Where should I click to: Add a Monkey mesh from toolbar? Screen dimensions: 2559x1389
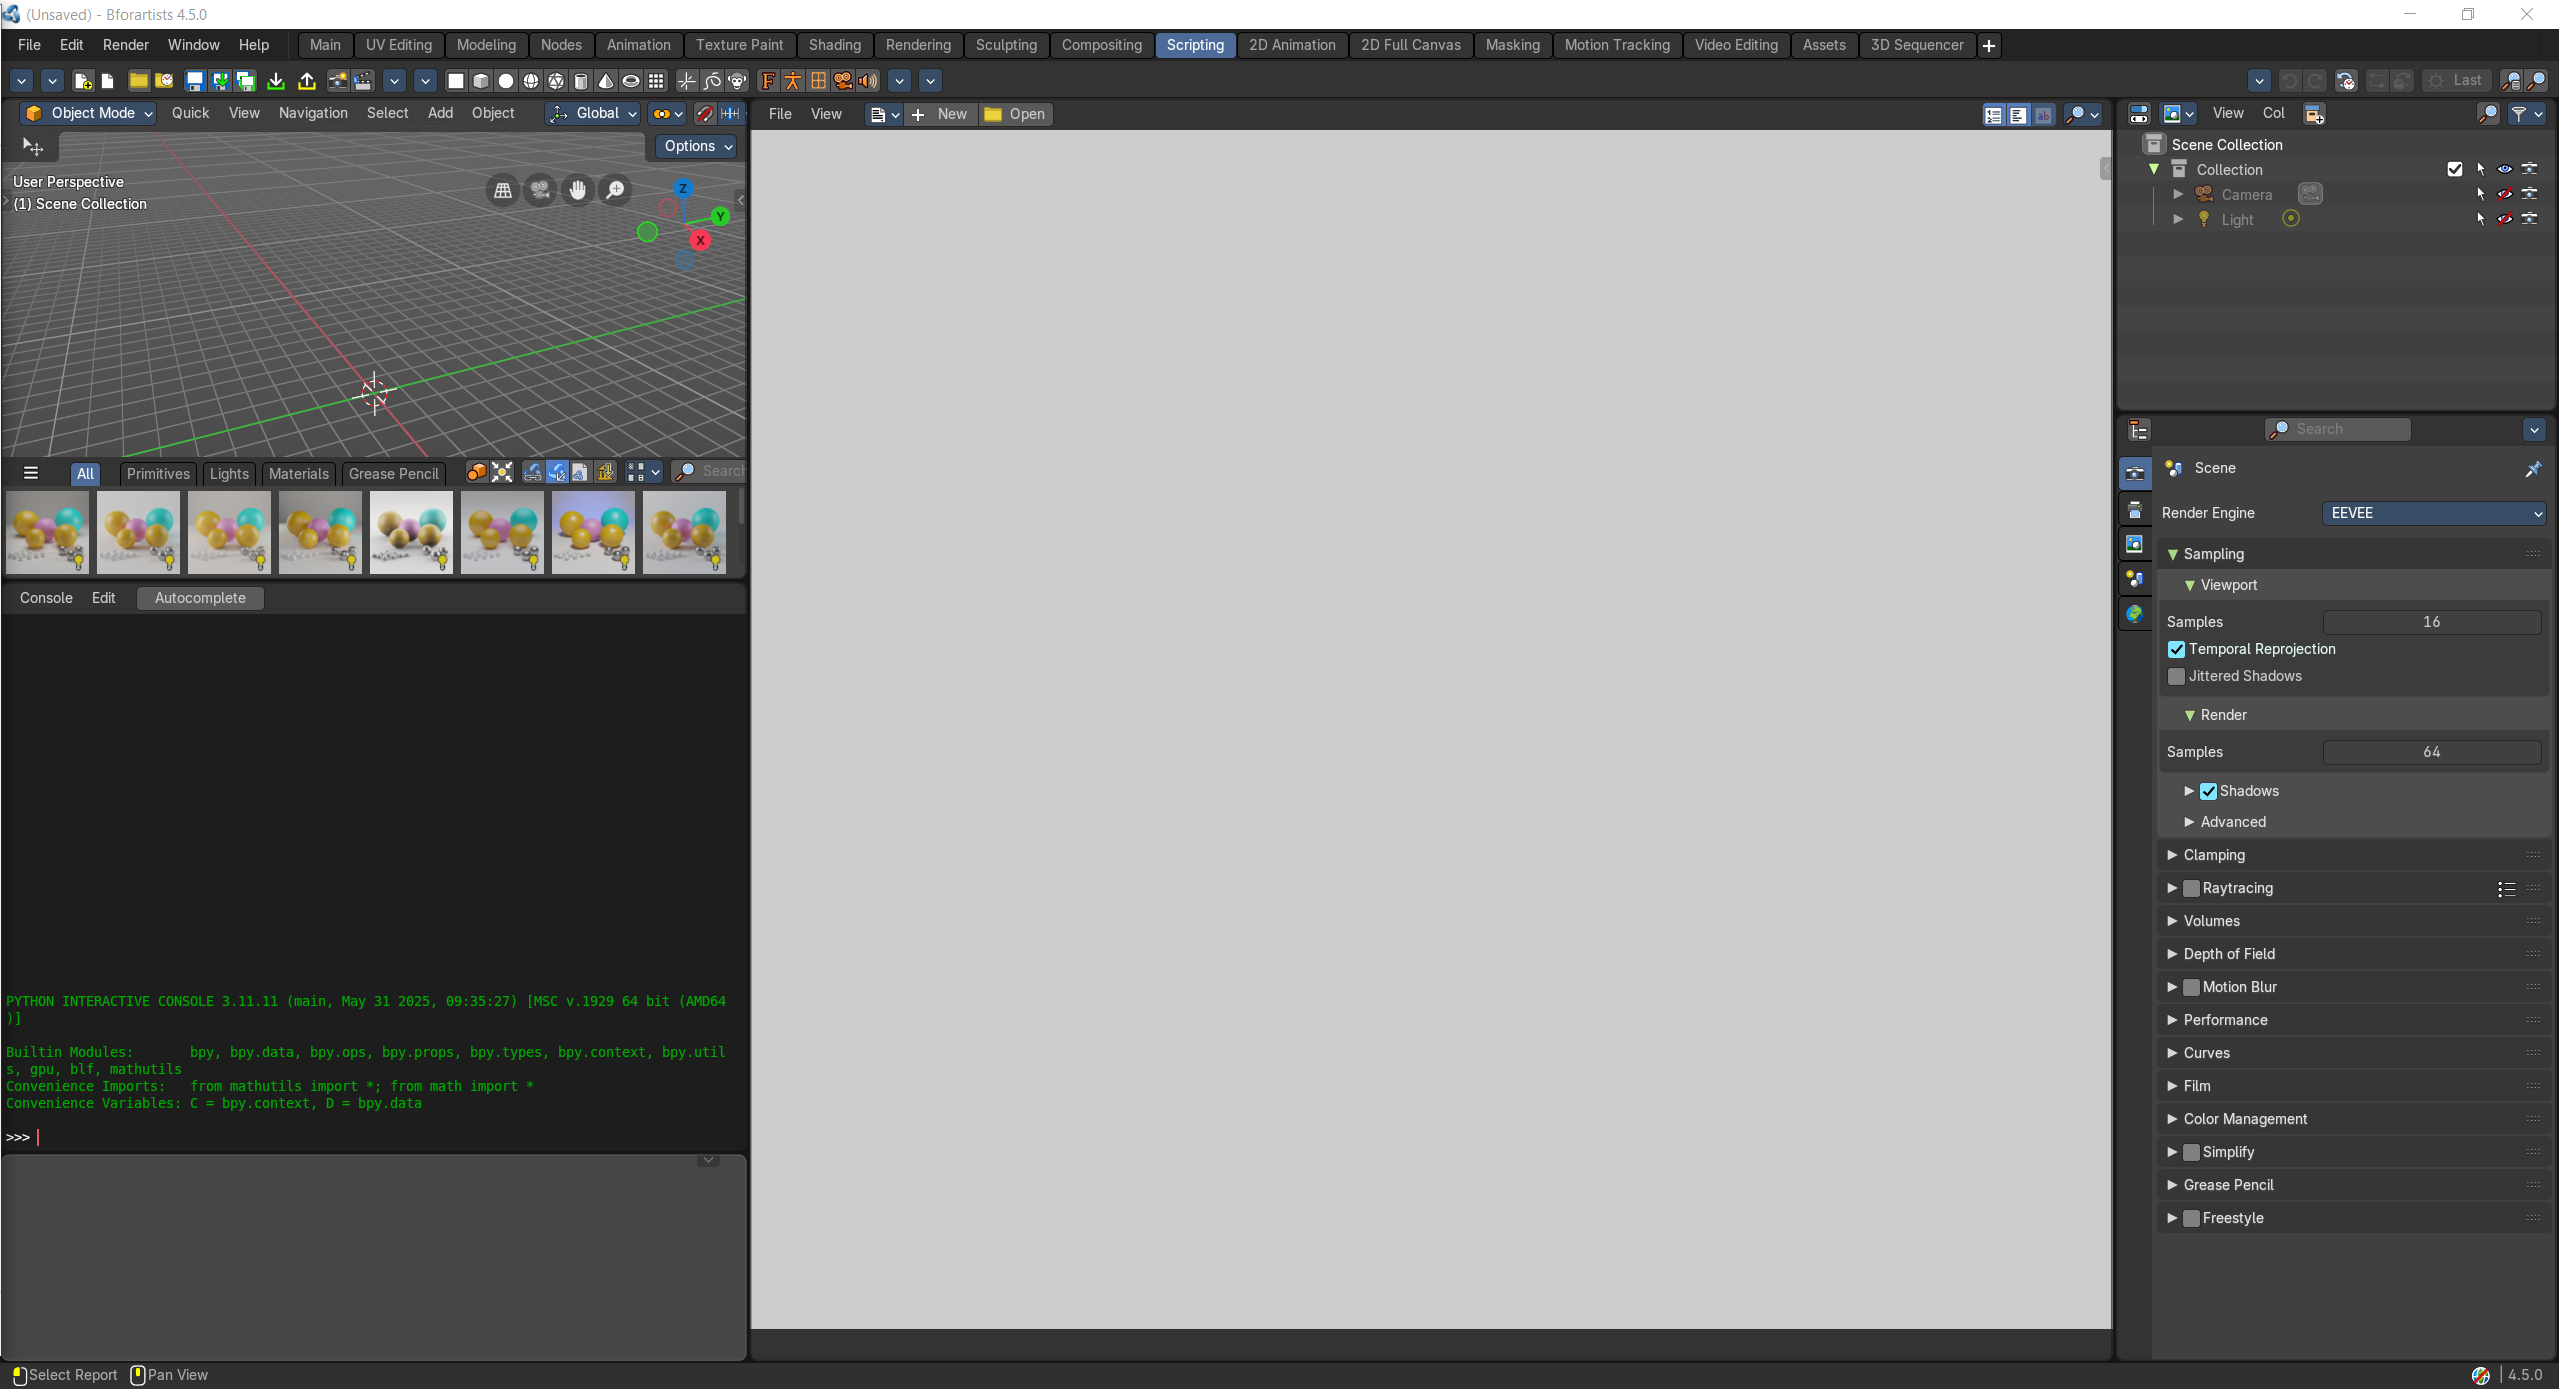pyautogui.click(x=738, y=81)
